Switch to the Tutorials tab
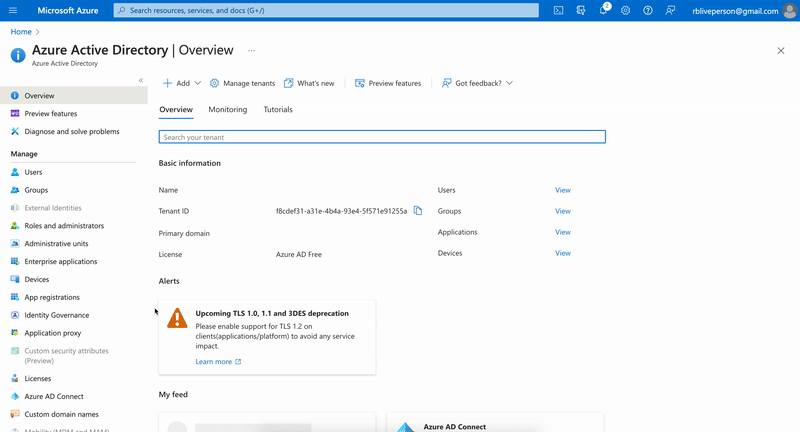Viewport: 800px width, 432px height. coord(278,110)
